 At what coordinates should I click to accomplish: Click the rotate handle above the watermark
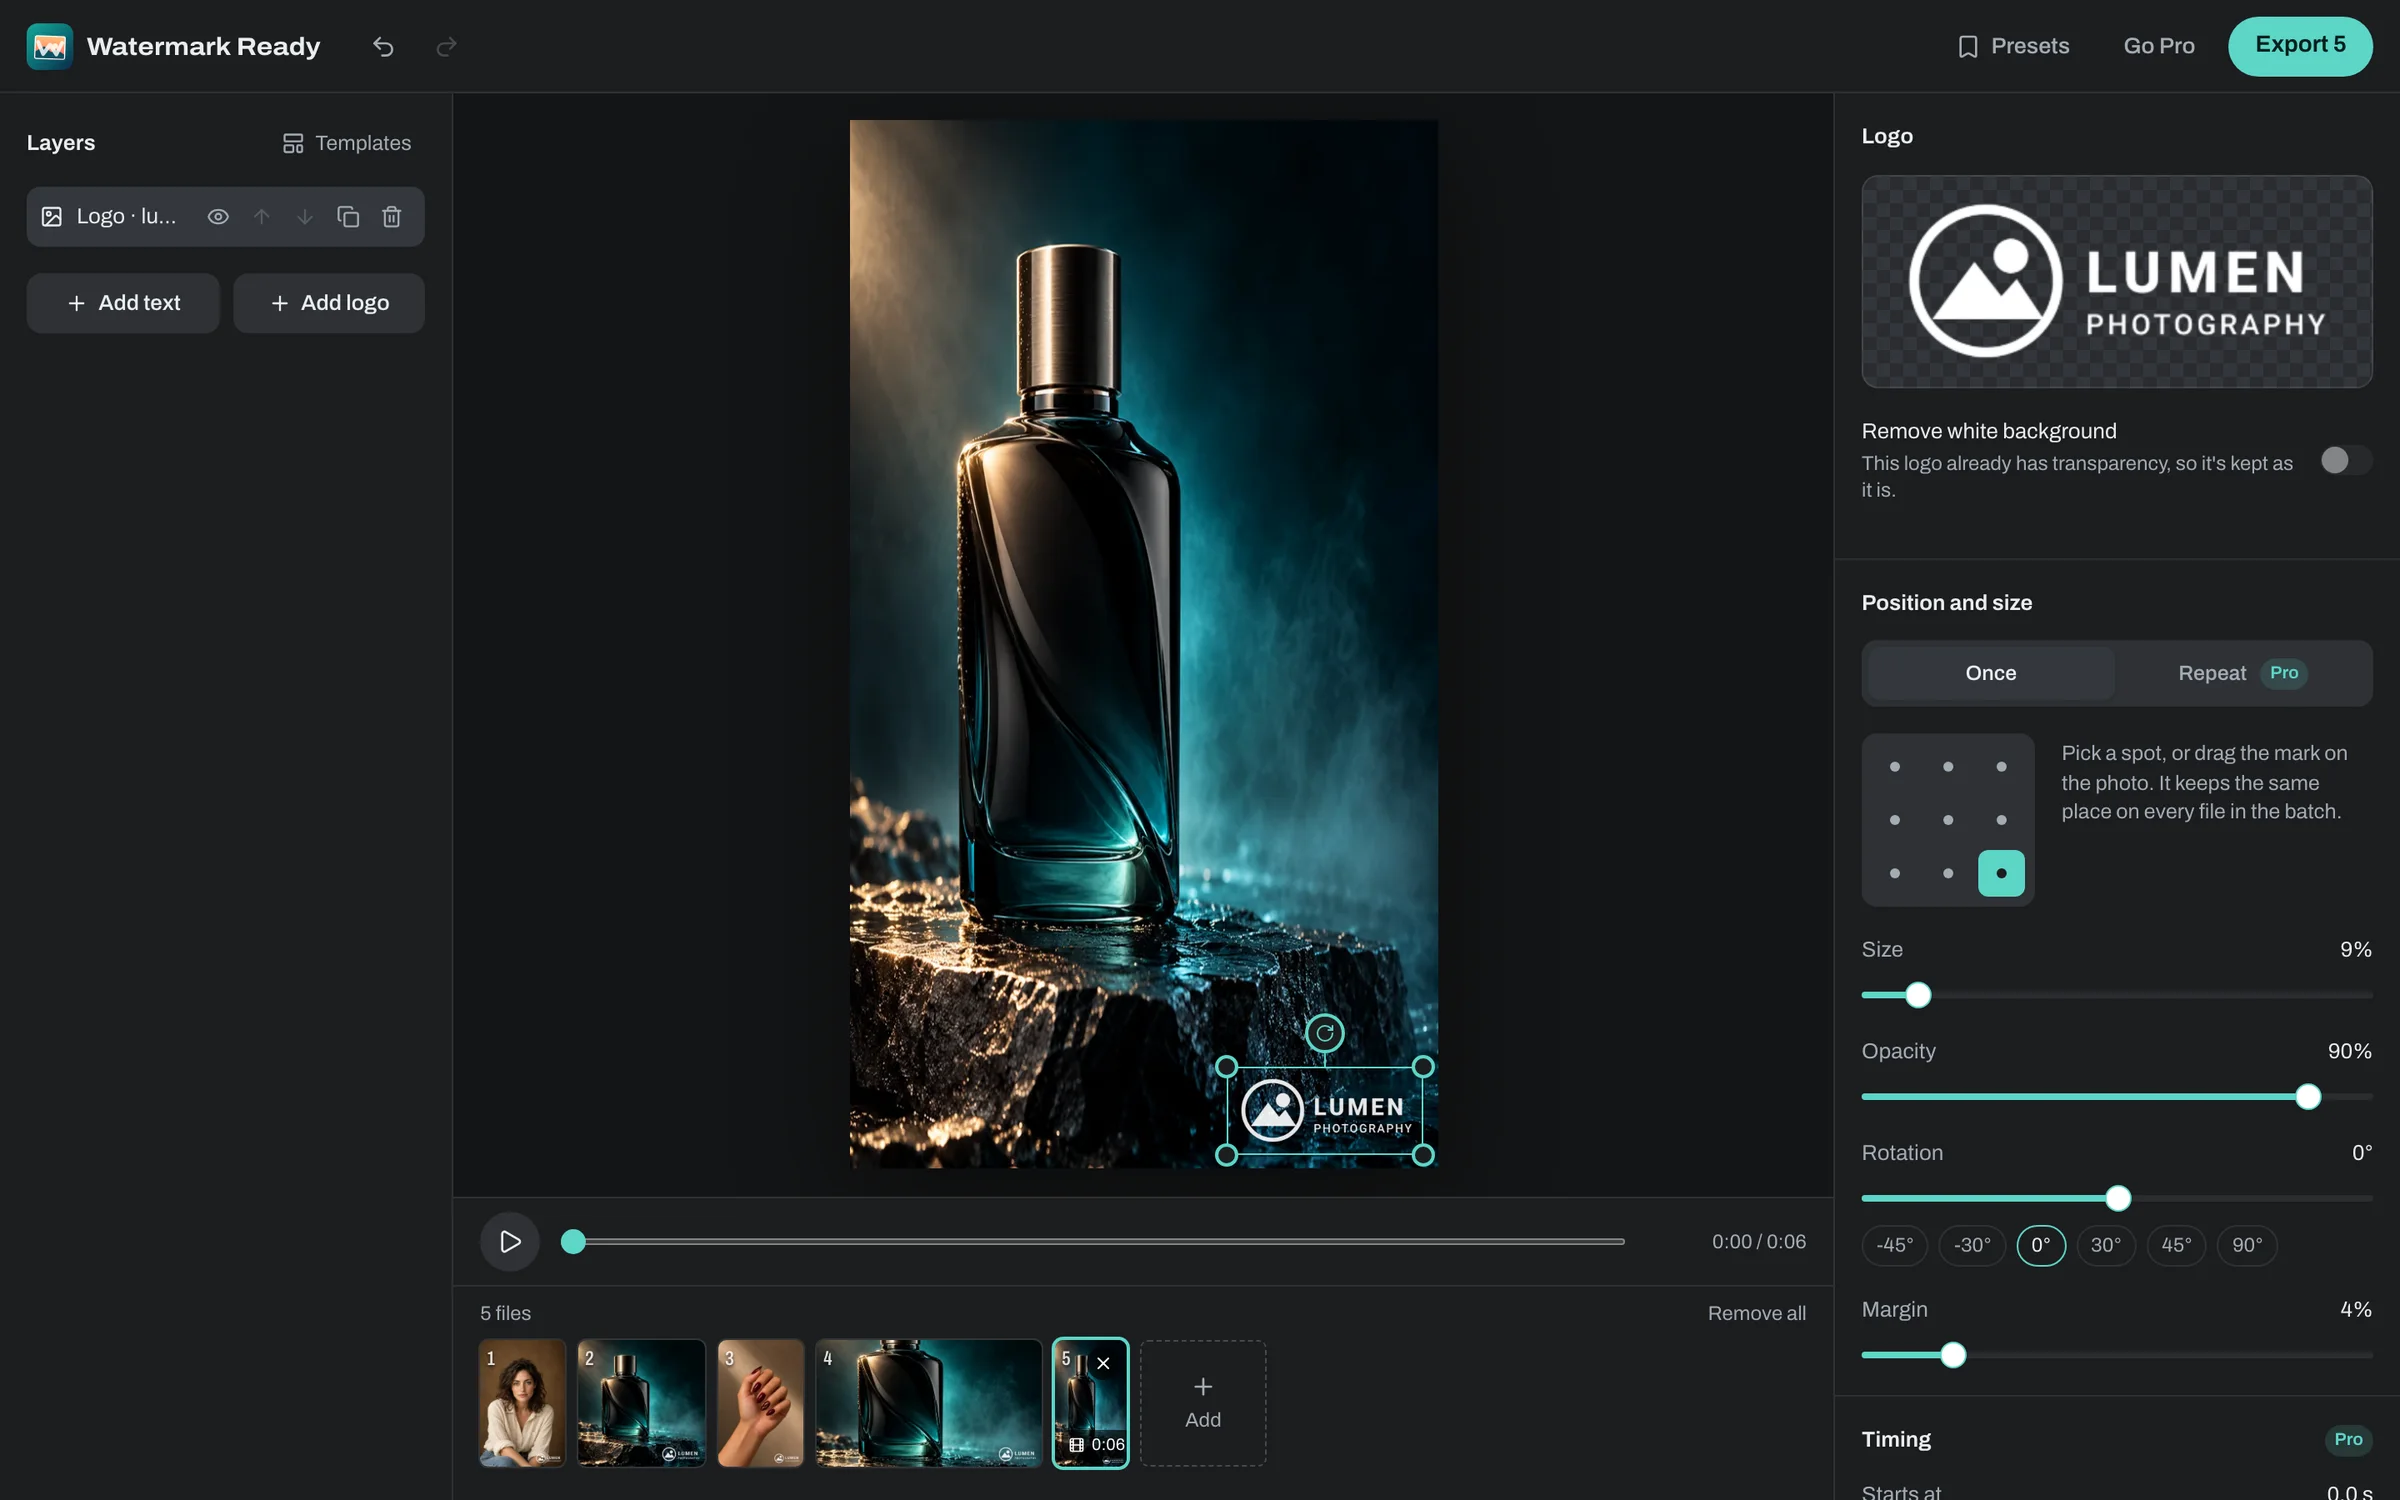coord(1324,1033)
